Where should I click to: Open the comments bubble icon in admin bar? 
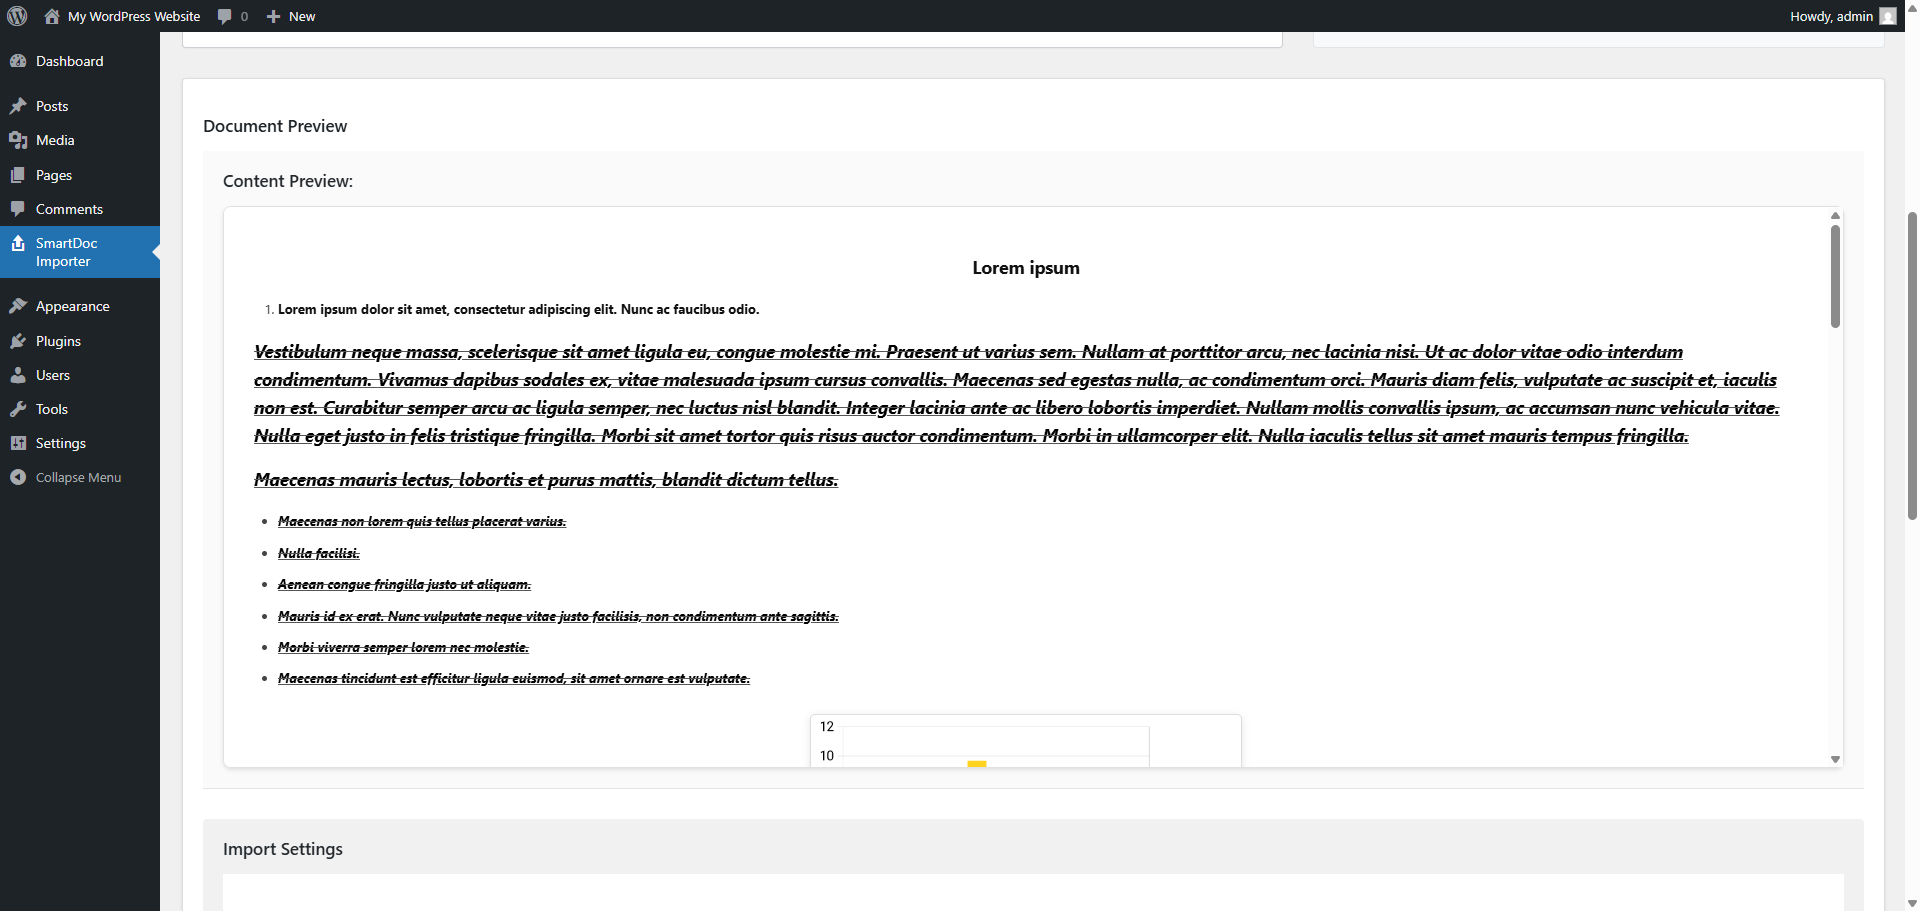coord(225,16)
